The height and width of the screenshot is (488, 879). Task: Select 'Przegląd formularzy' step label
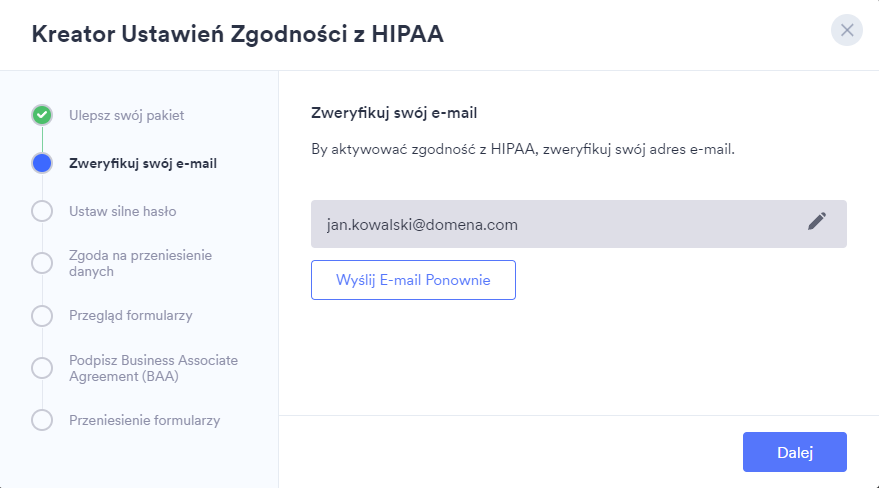[x=130, y=315]
